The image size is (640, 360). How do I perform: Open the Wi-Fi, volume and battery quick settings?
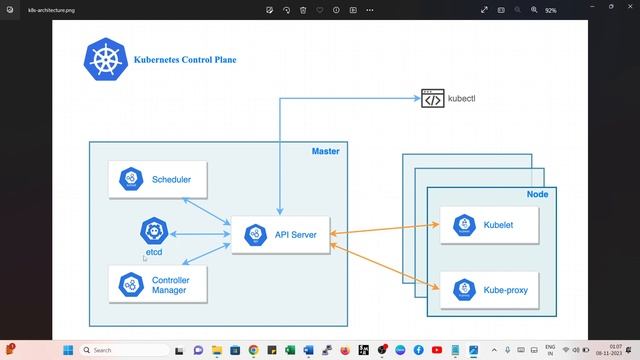pyautogui.click(x=576, y=350)
